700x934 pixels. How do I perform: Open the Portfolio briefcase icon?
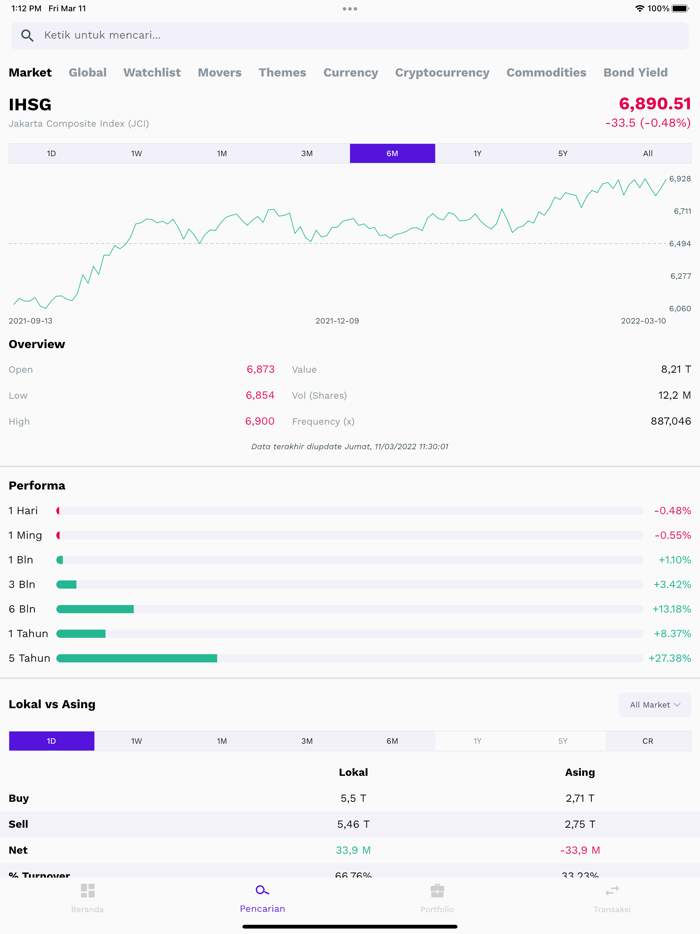(x=437, y=890)
